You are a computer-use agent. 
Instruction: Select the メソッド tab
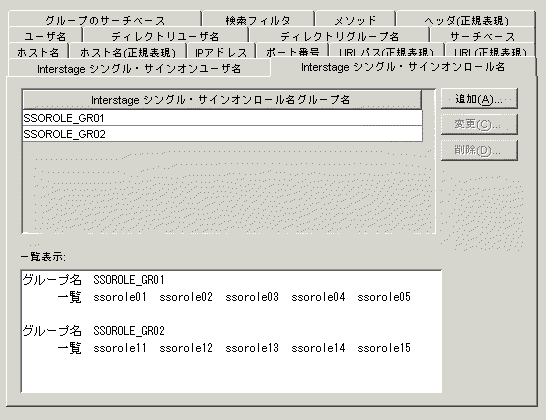pos(355,20)
